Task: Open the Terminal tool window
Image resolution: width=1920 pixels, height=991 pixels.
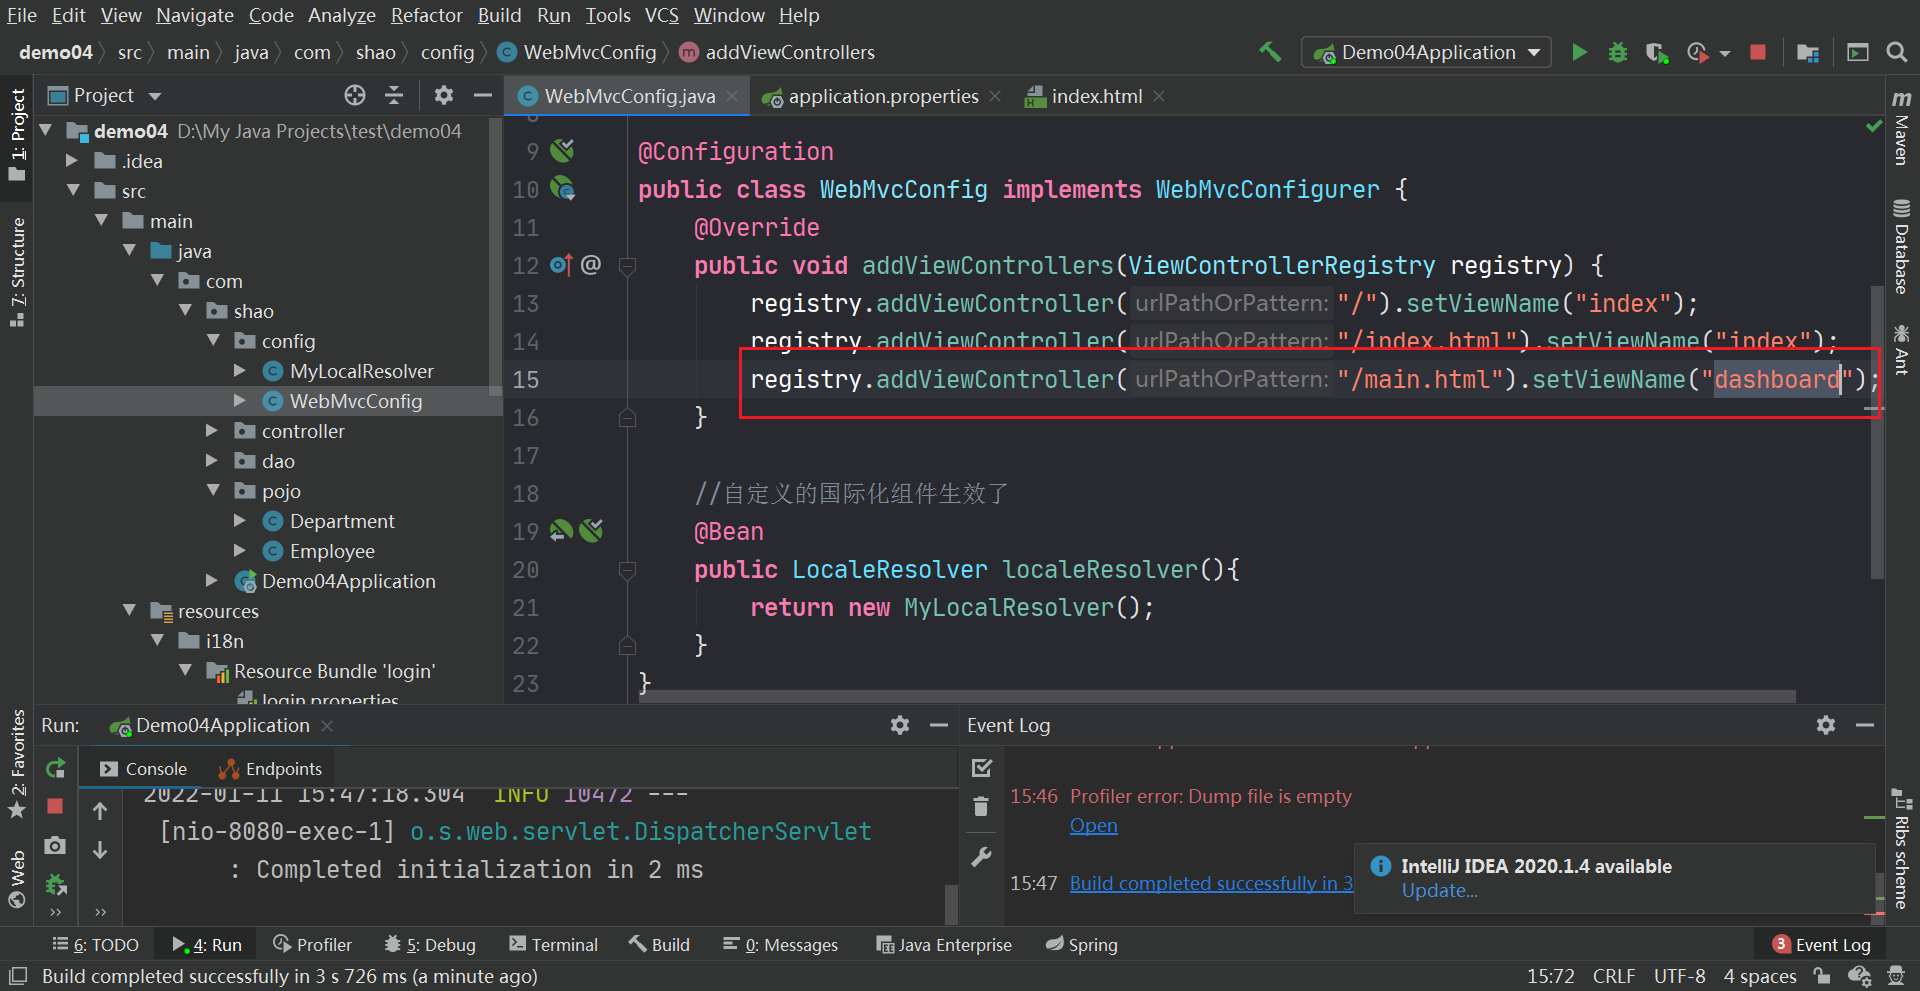Action: point(553,944)
